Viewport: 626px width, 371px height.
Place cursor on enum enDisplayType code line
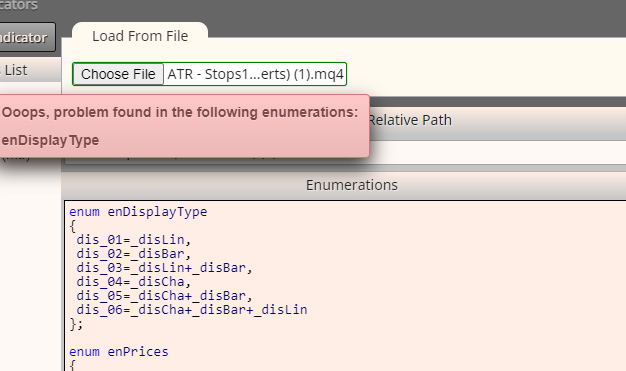pos(138,212)
